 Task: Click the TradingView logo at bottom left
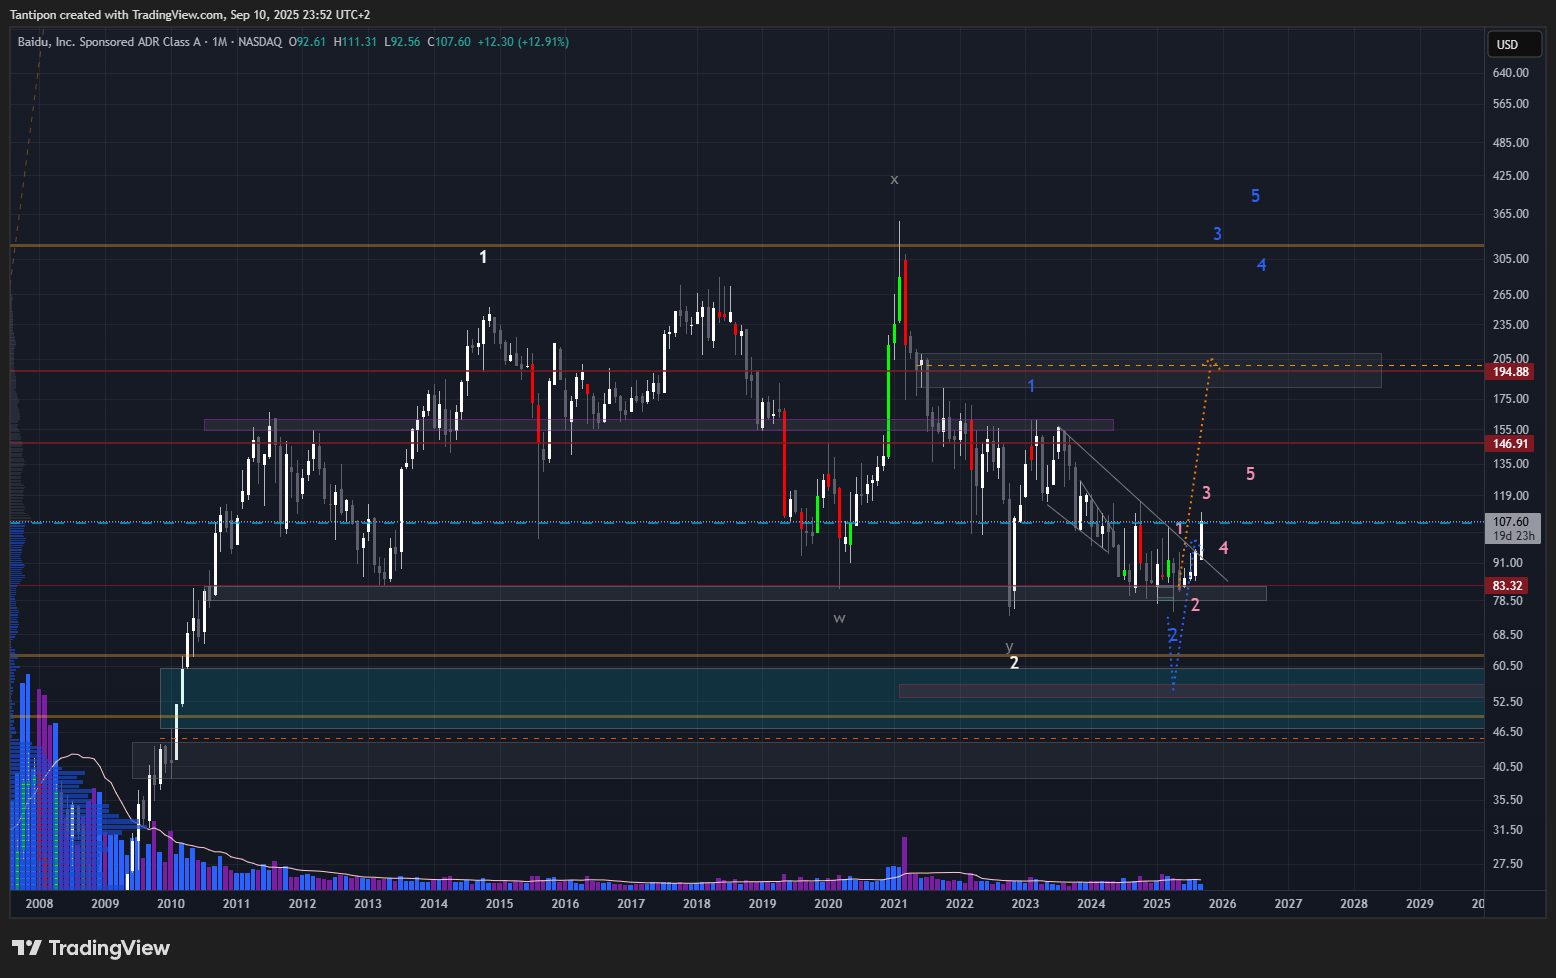91,948
